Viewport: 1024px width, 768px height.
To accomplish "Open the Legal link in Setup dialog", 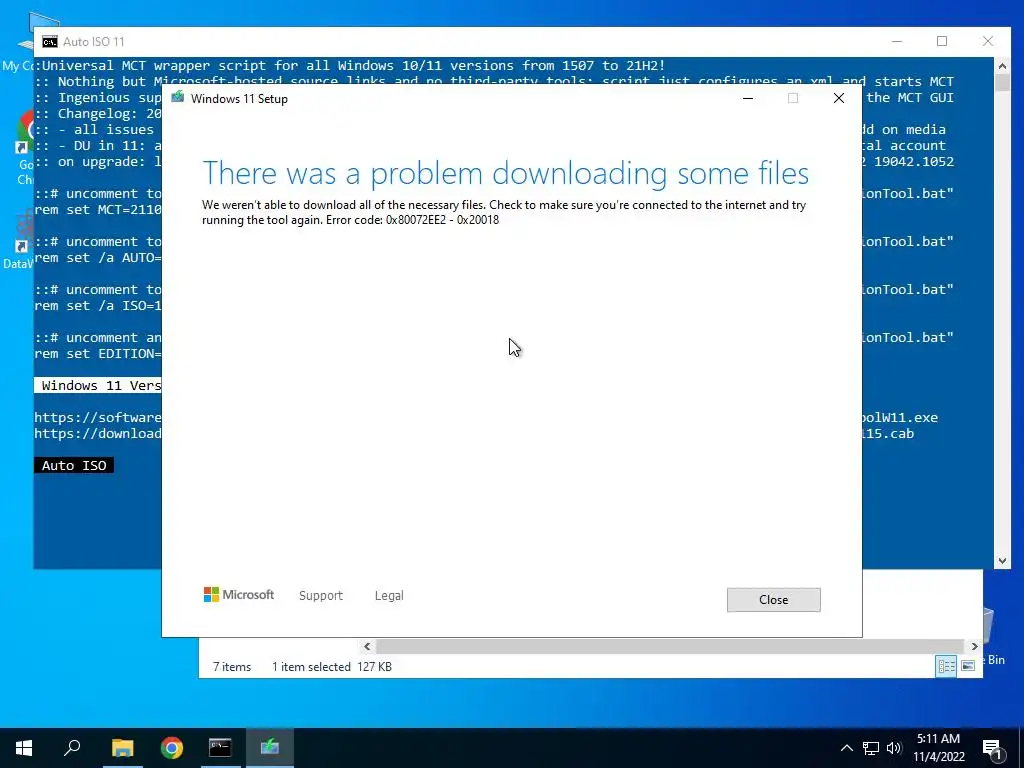I will [x=389, y=596].
